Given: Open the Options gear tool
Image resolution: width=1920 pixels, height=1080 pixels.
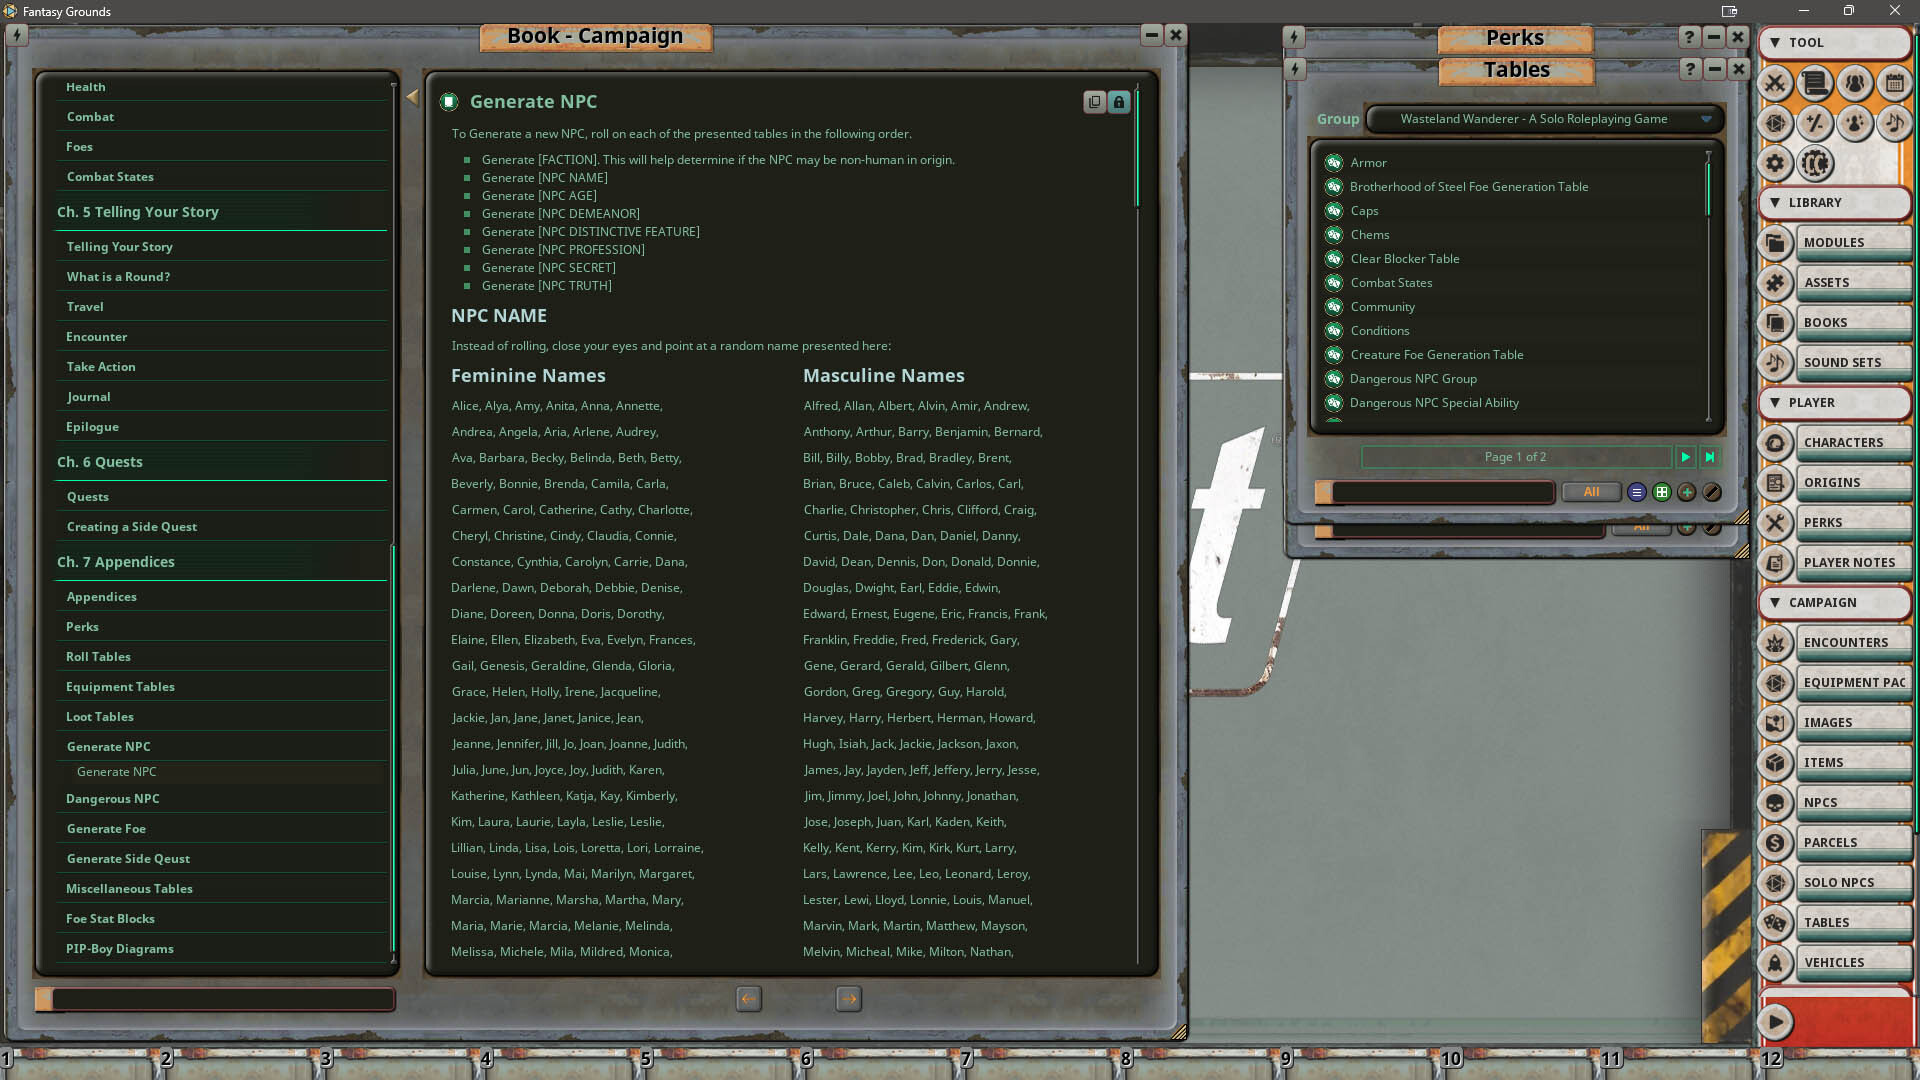Looking at the screenshot, I should (x=1775, y=163).
